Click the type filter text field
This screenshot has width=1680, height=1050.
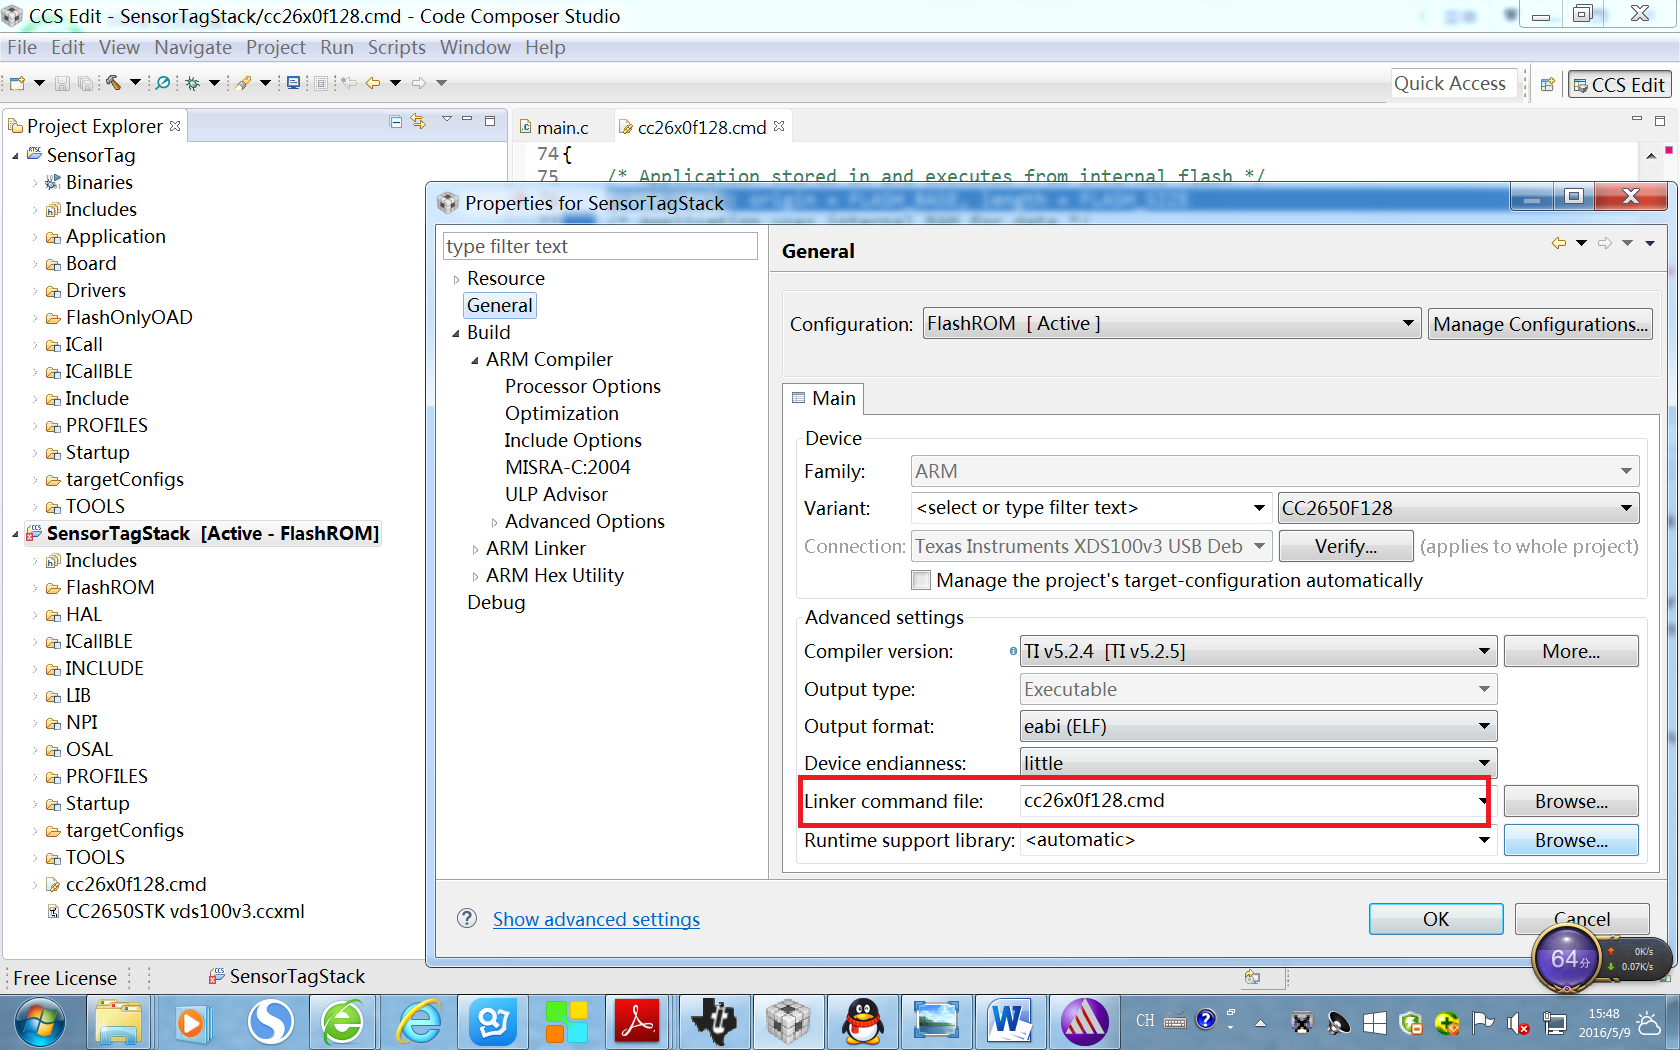tap(600, 246)
